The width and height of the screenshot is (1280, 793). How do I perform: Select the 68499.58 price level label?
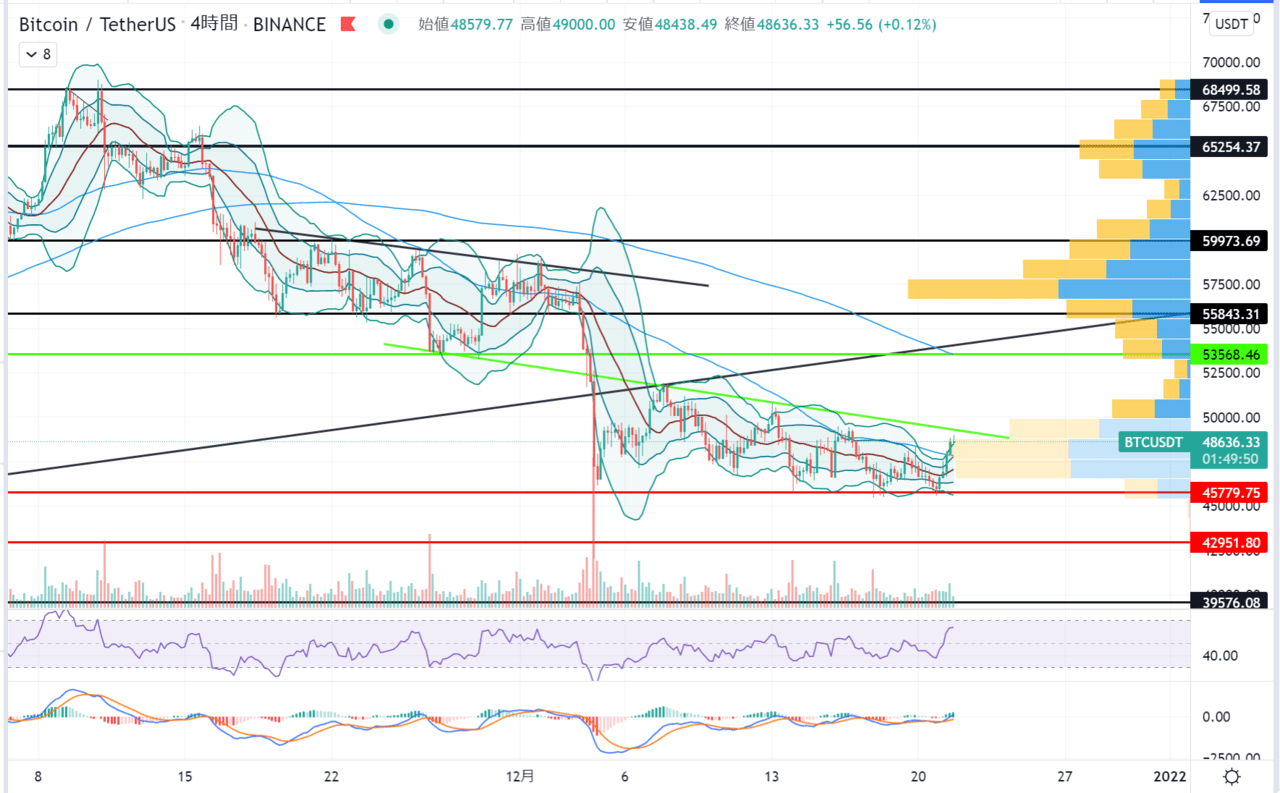1230,90
